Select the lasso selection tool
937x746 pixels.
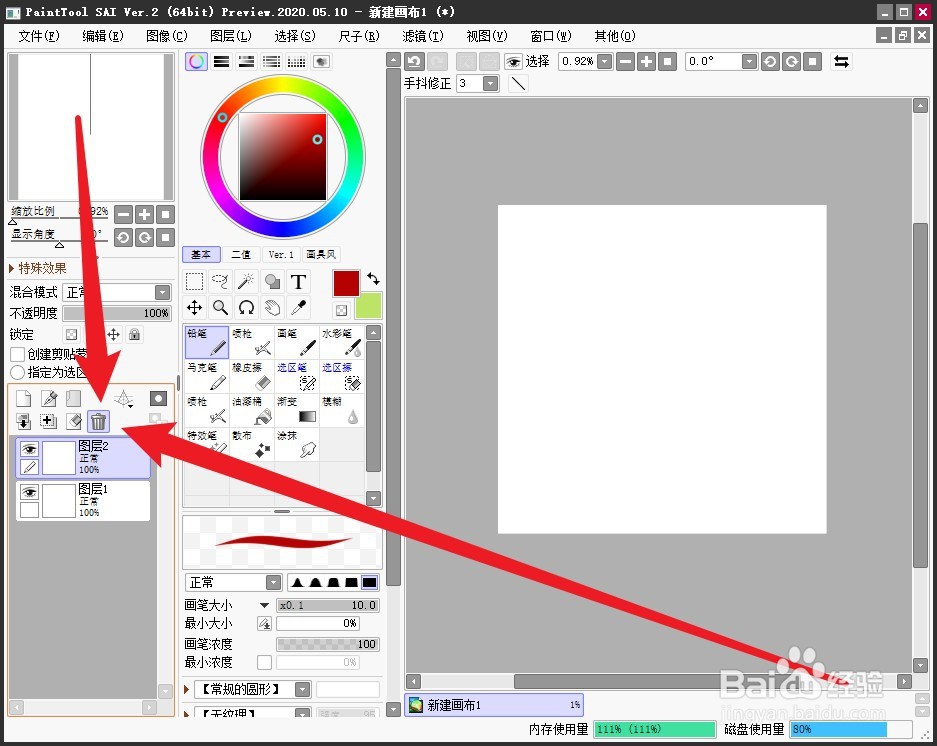220,282
